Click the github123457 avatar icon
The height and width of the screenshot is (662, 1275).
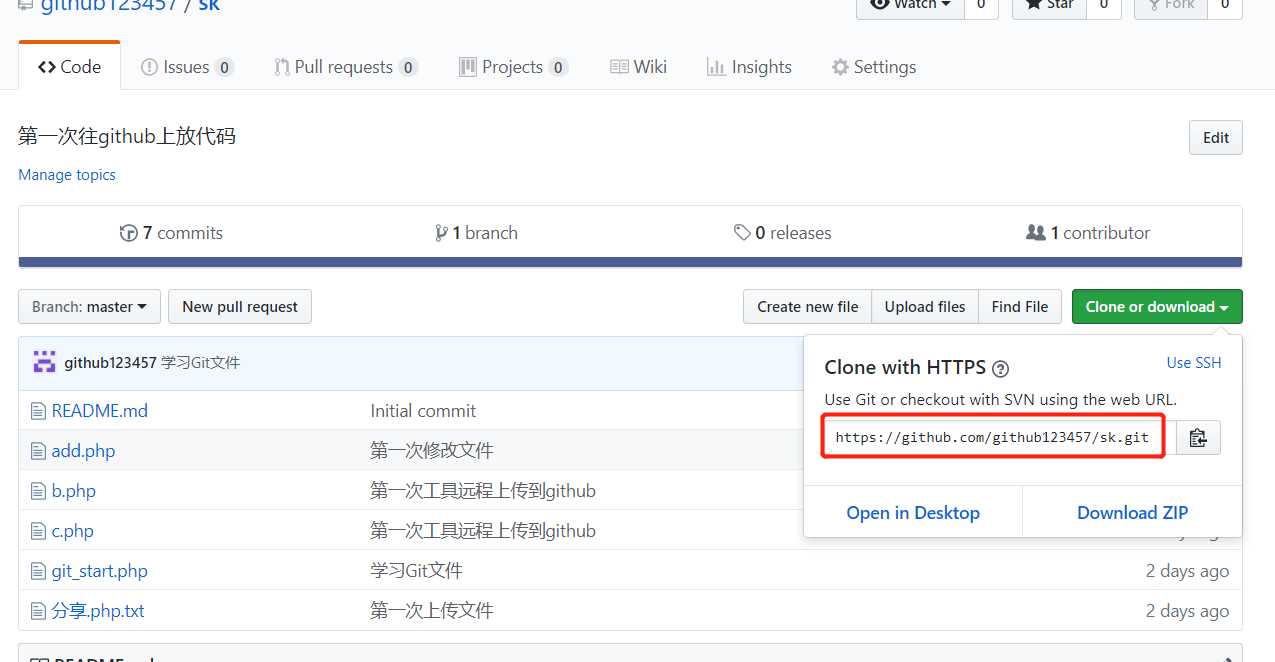[x=44, y=363]
